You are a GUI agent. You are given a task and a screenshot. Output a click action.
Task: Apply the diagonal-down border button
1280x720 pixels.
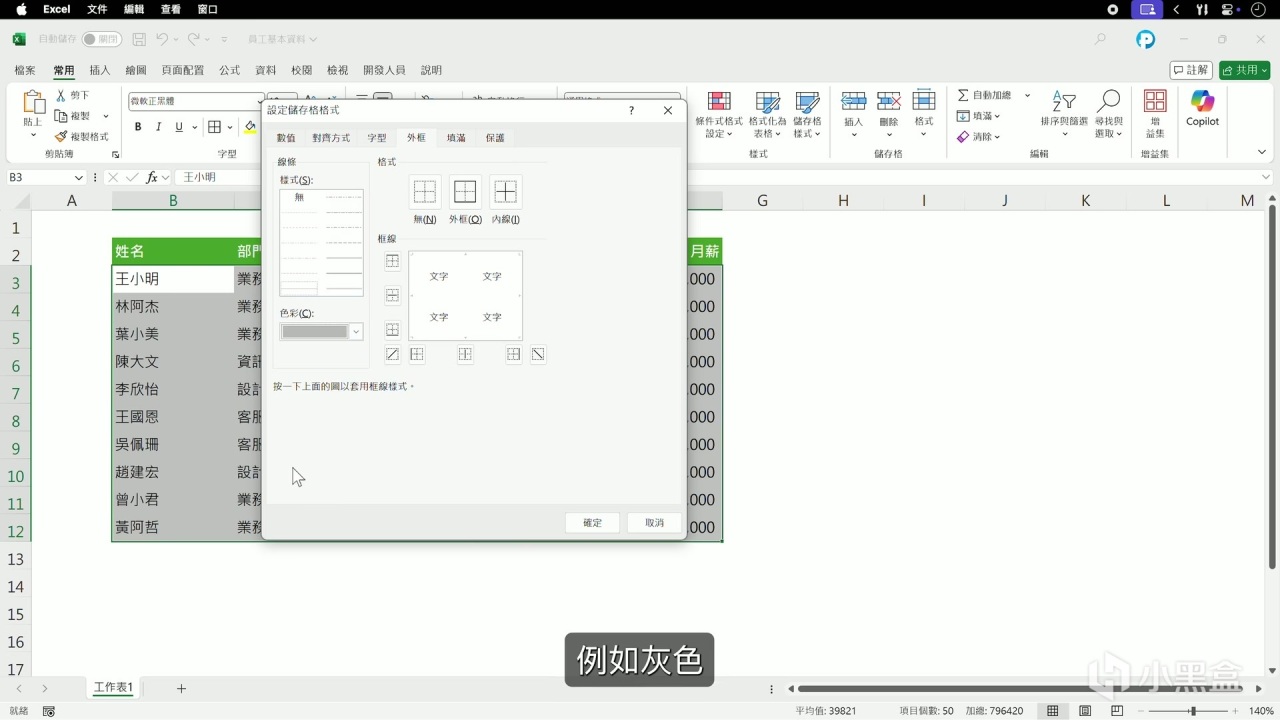coord(538,354)
